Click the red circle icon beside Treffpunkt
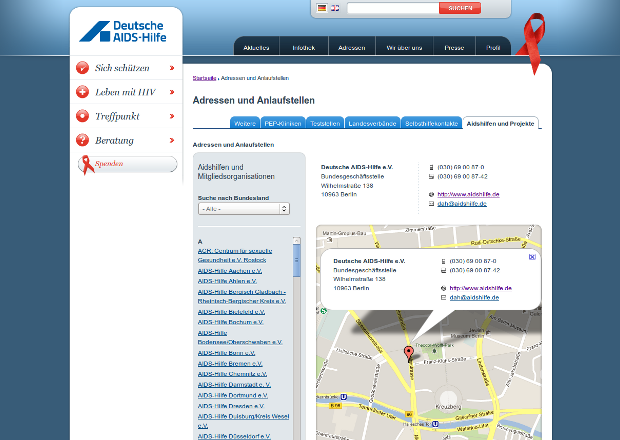The width and height of the screenshot is (620, 440). [x=82, y=116]
